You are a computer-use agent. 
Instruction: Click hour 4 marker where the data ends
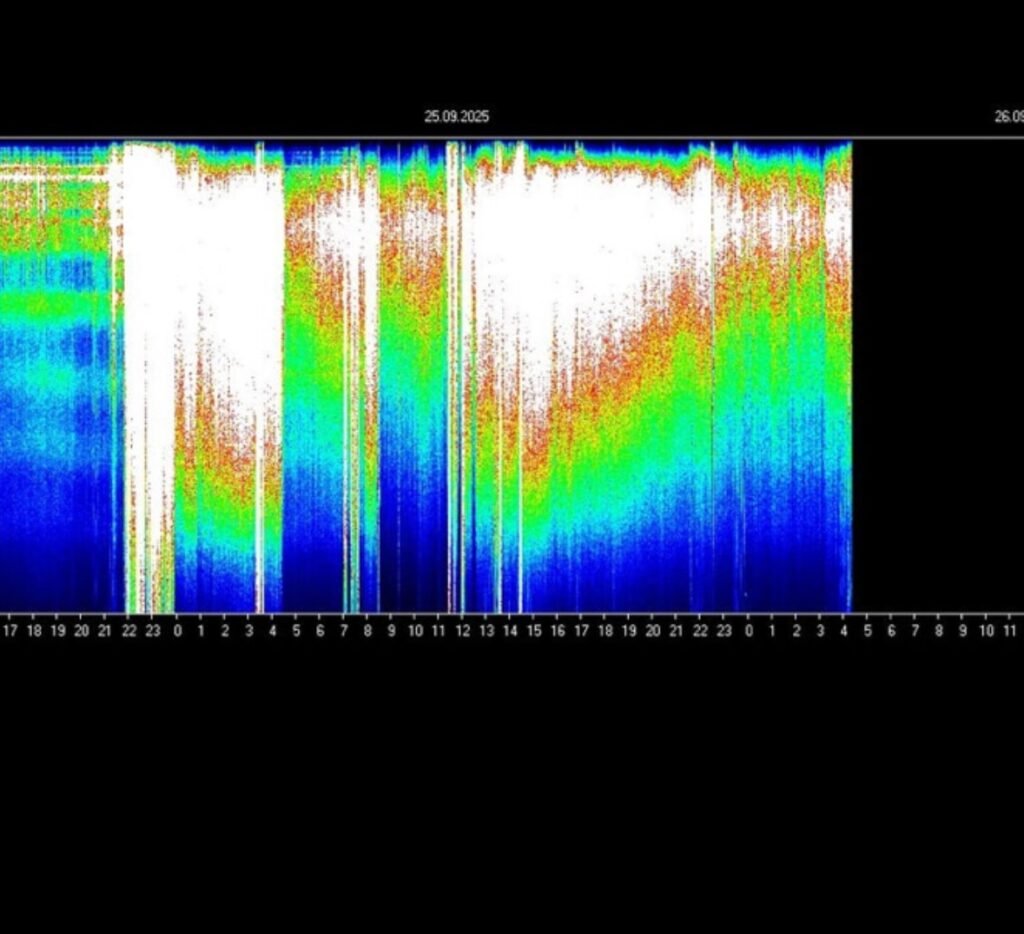pos(844,631)
